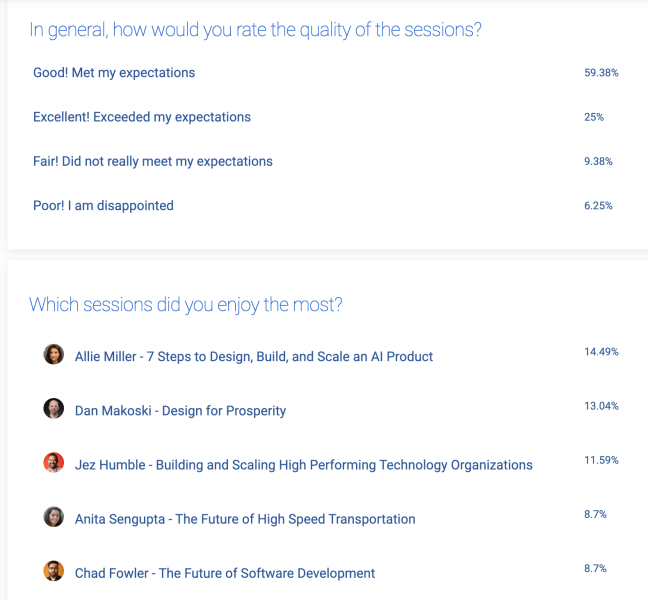Select 'Fair! Did not really meet' response row

(326, 161)
